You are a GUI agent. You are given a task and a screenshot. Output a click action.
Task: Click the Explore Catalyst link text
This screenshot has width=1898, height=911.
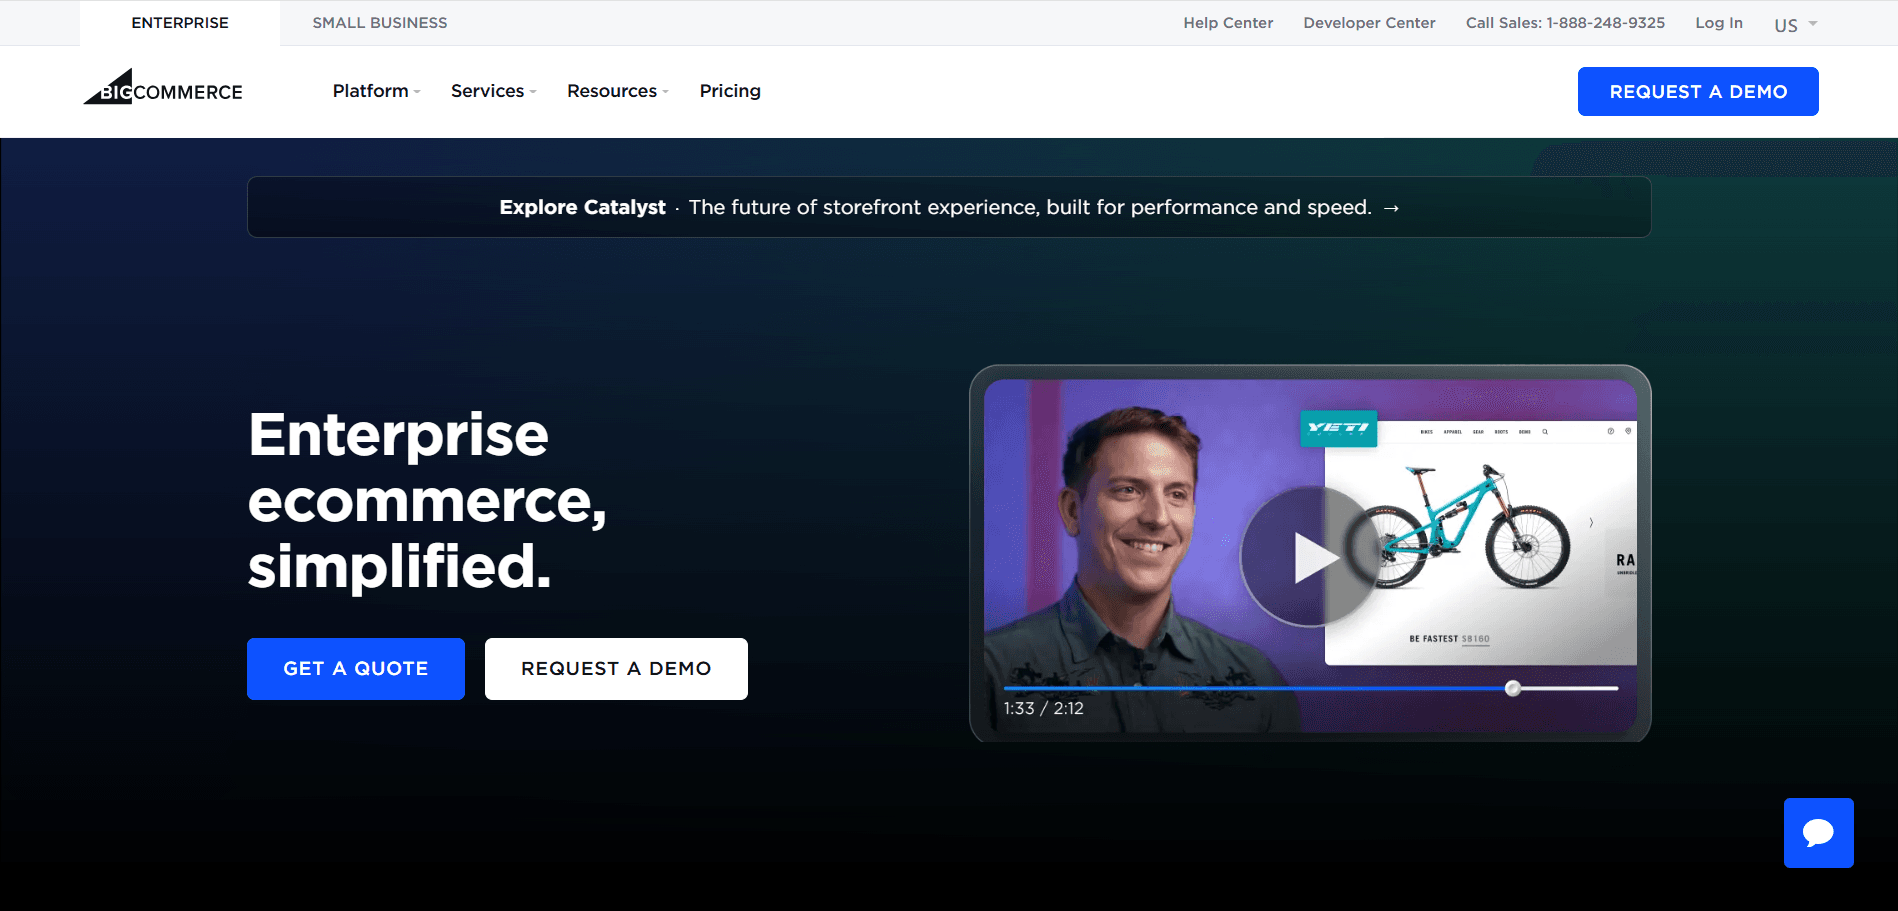click(582, 207)
